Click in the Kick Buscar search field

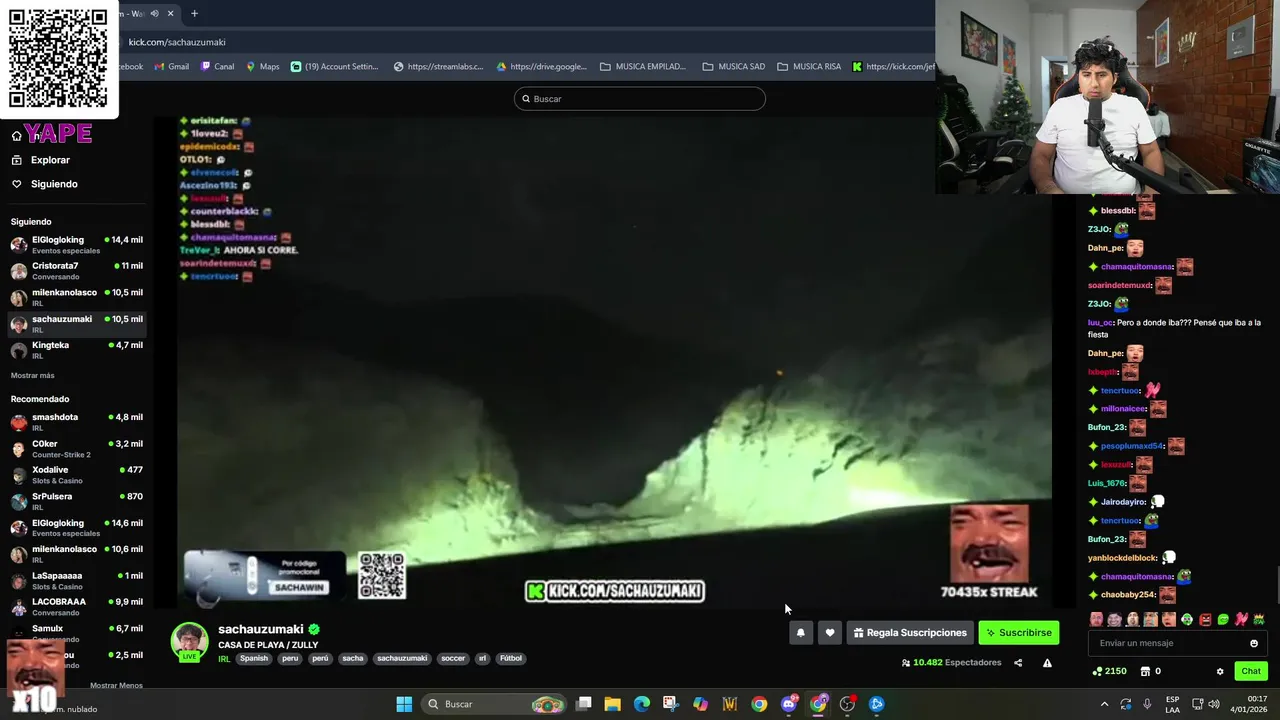pos(640,99)
